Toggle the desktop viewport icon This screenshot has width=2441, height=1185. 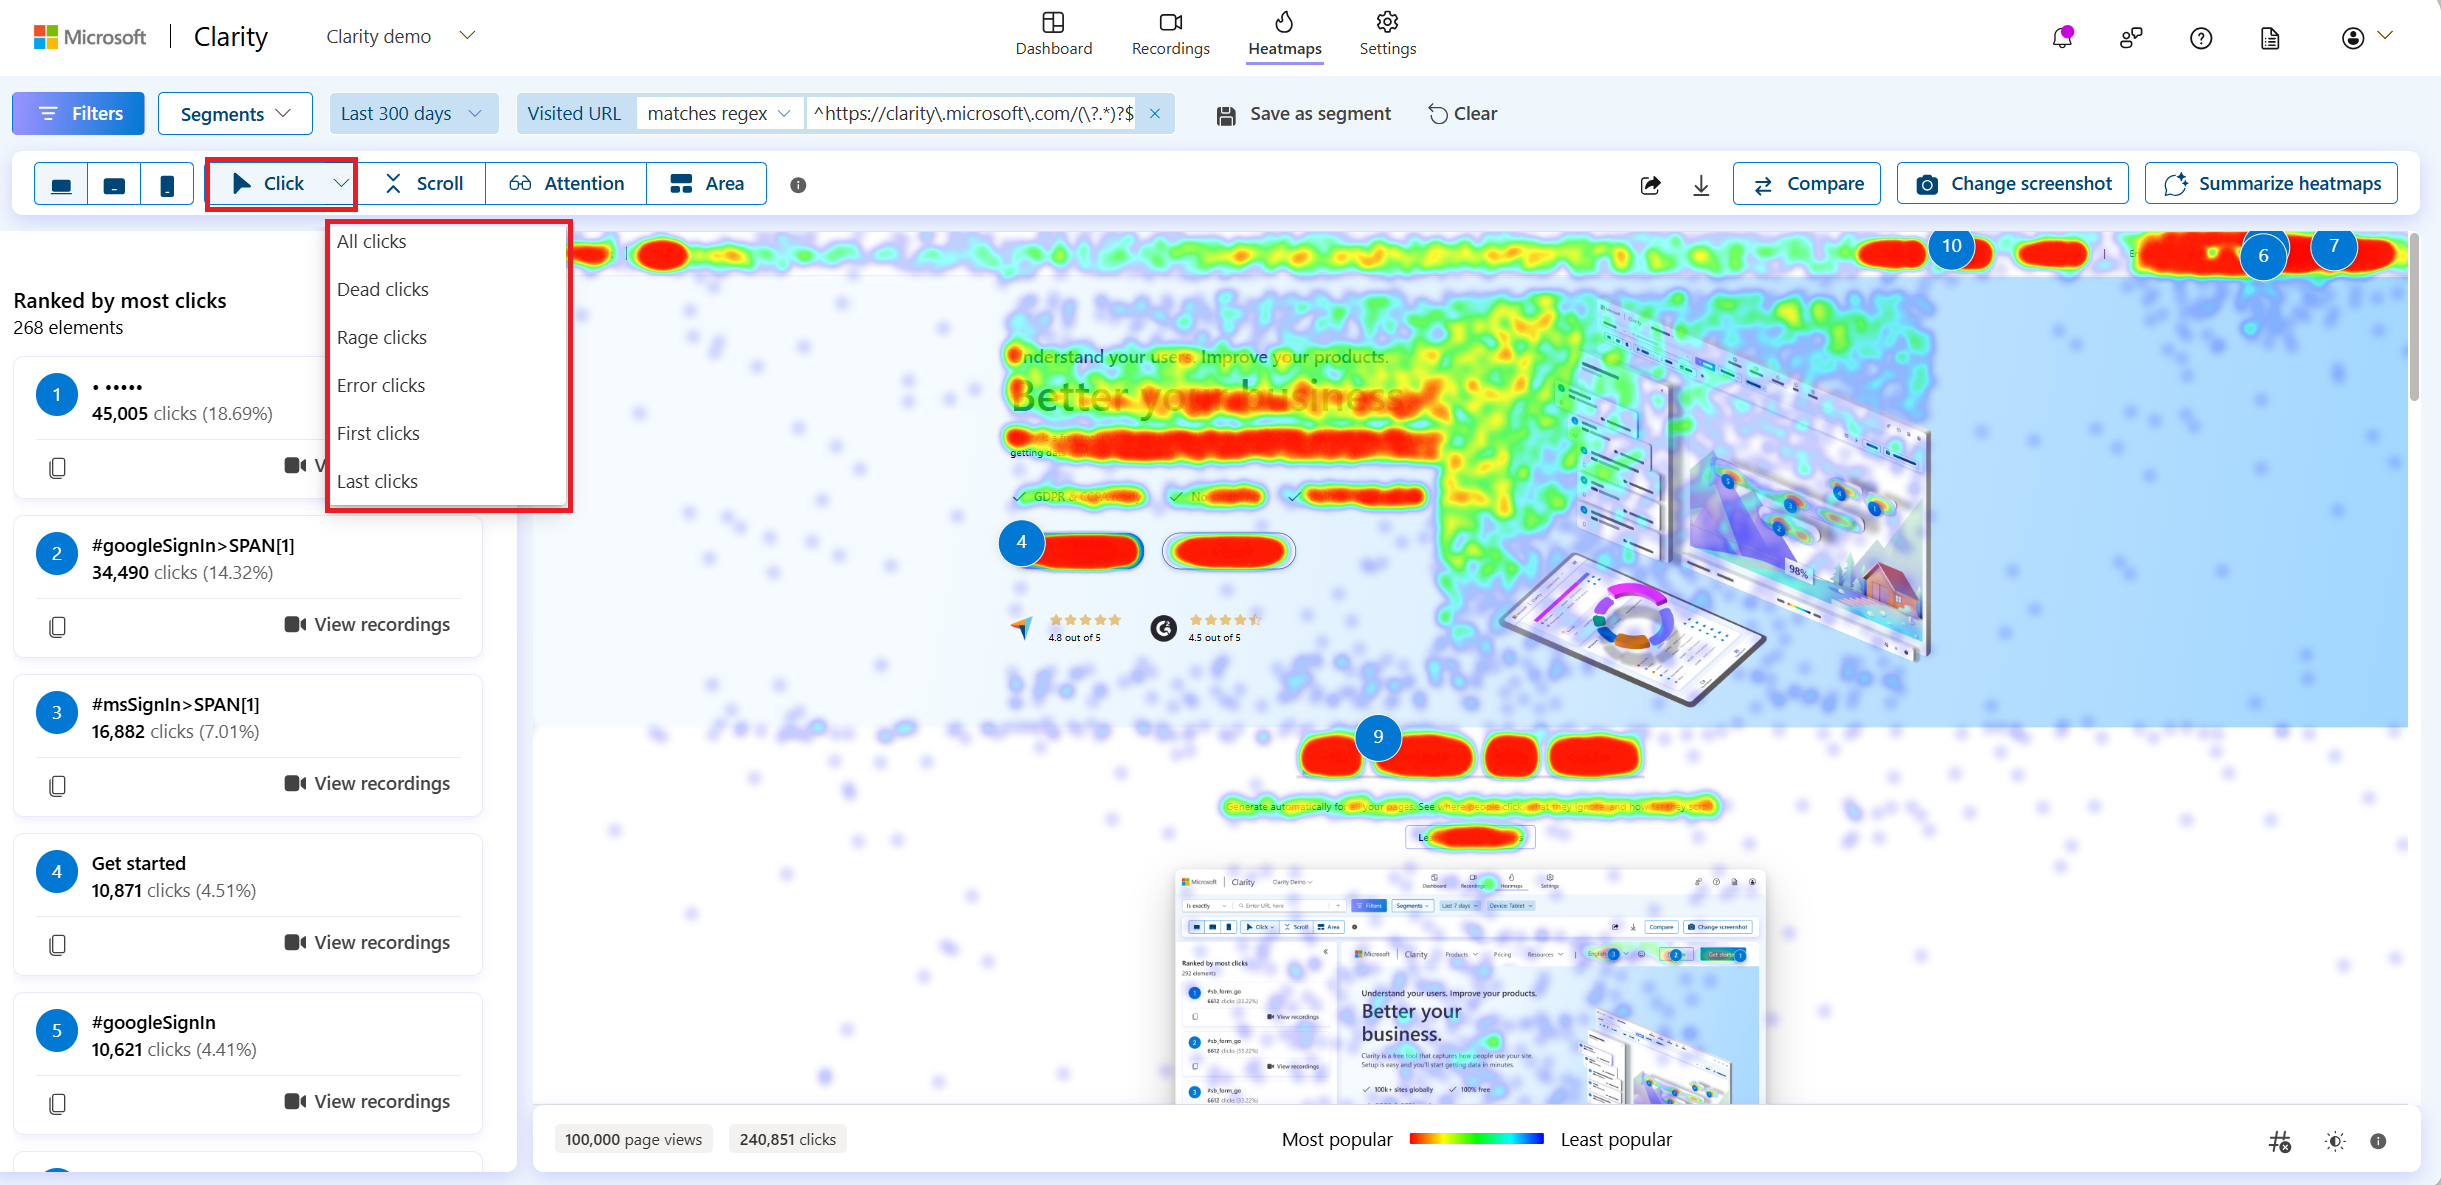coord(61,184)
